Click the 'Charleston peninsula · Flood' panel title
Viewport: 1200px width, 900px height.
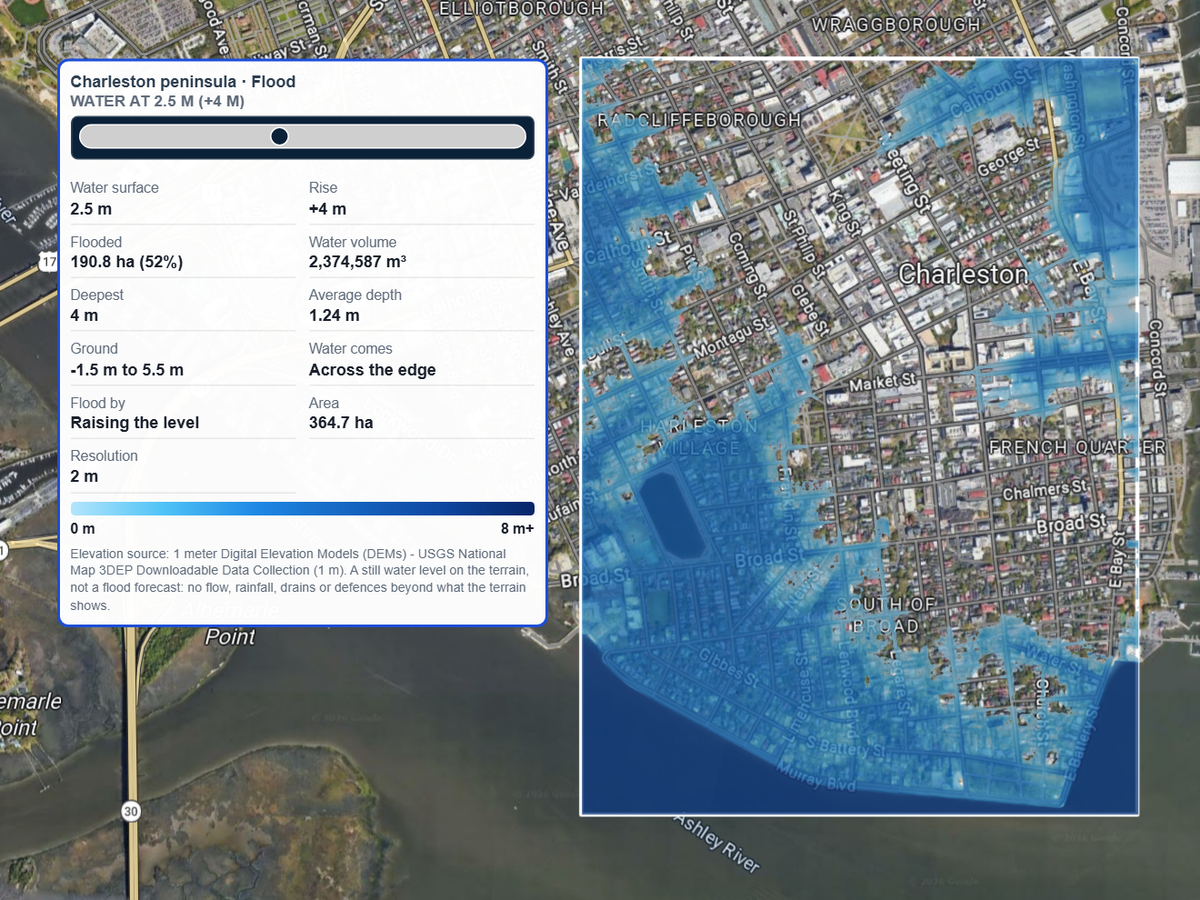183,81
